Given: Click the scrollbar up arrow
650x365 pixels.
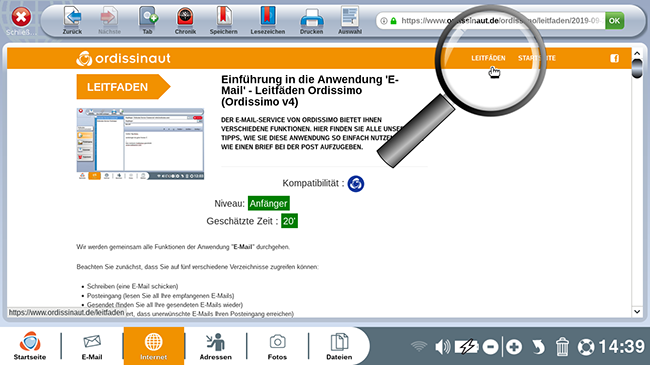Looking at the screenshot, I should [637, 54].
